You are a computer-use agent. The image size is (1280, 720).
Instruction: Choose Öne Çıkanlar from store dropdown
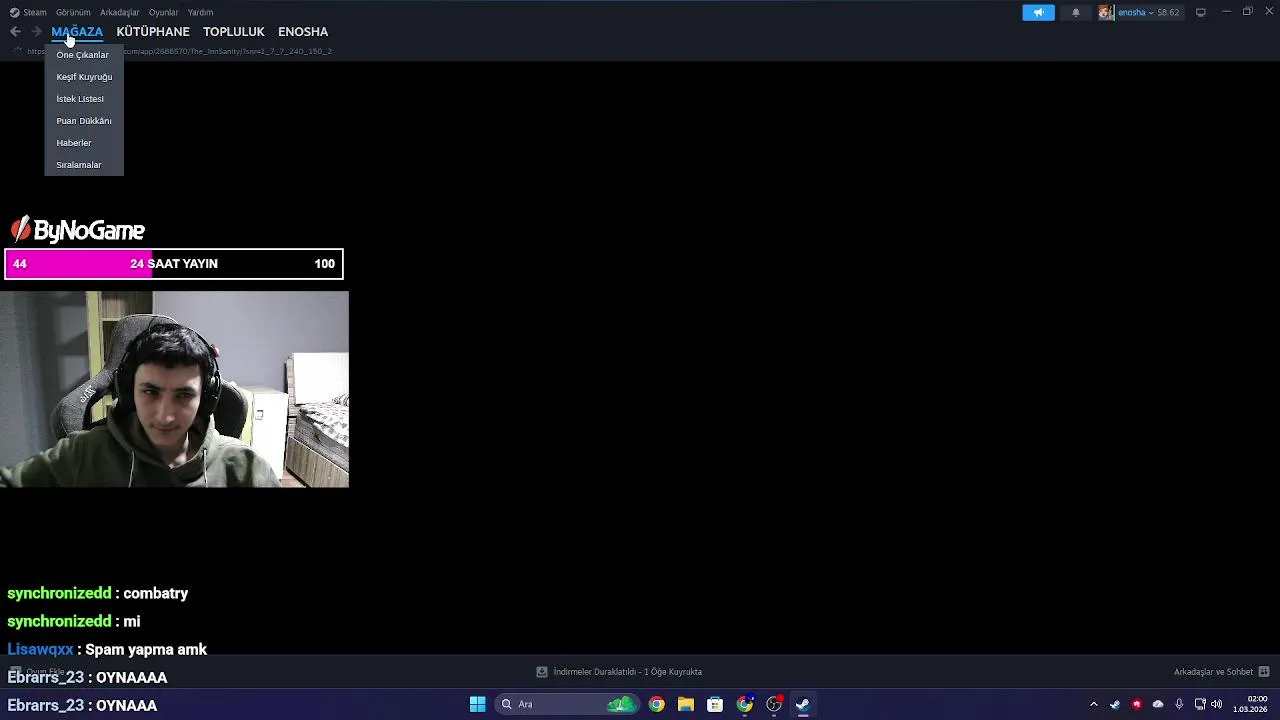[x=83, y=55]
